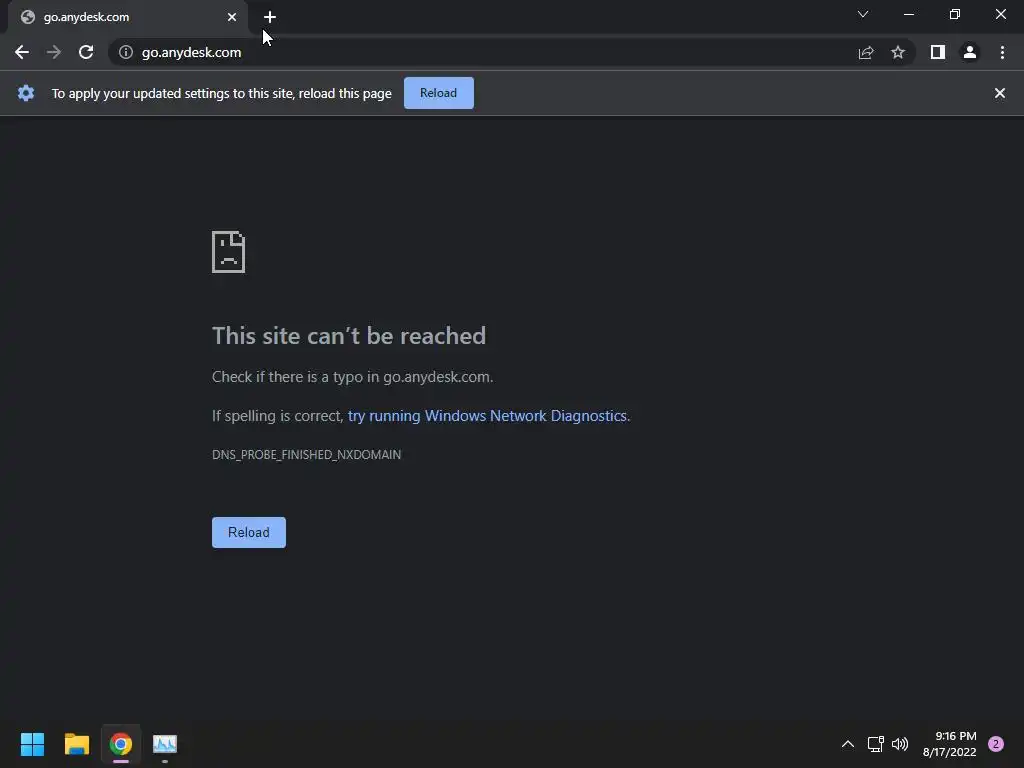Close the go.anydesk.com tab

[232, 17]
